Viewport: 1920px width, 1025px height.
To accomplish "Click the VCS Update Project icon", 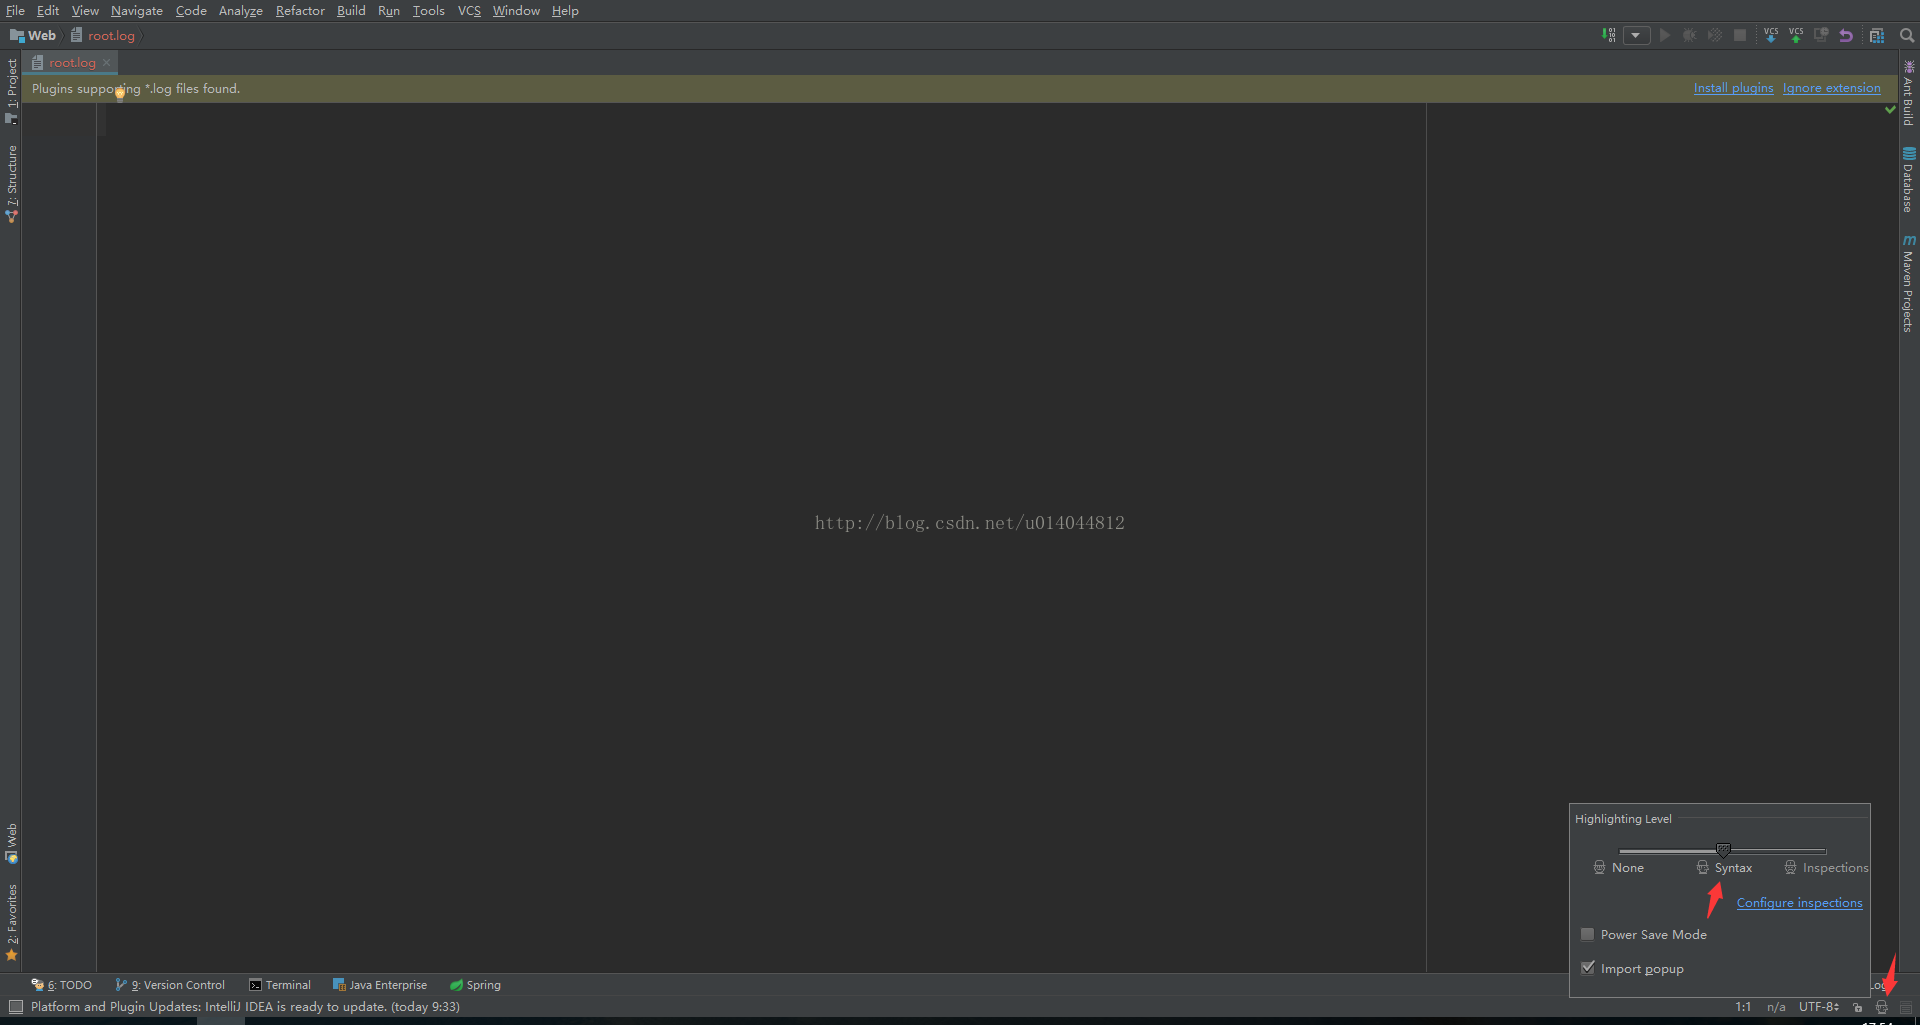I will tap(1771, 35).
